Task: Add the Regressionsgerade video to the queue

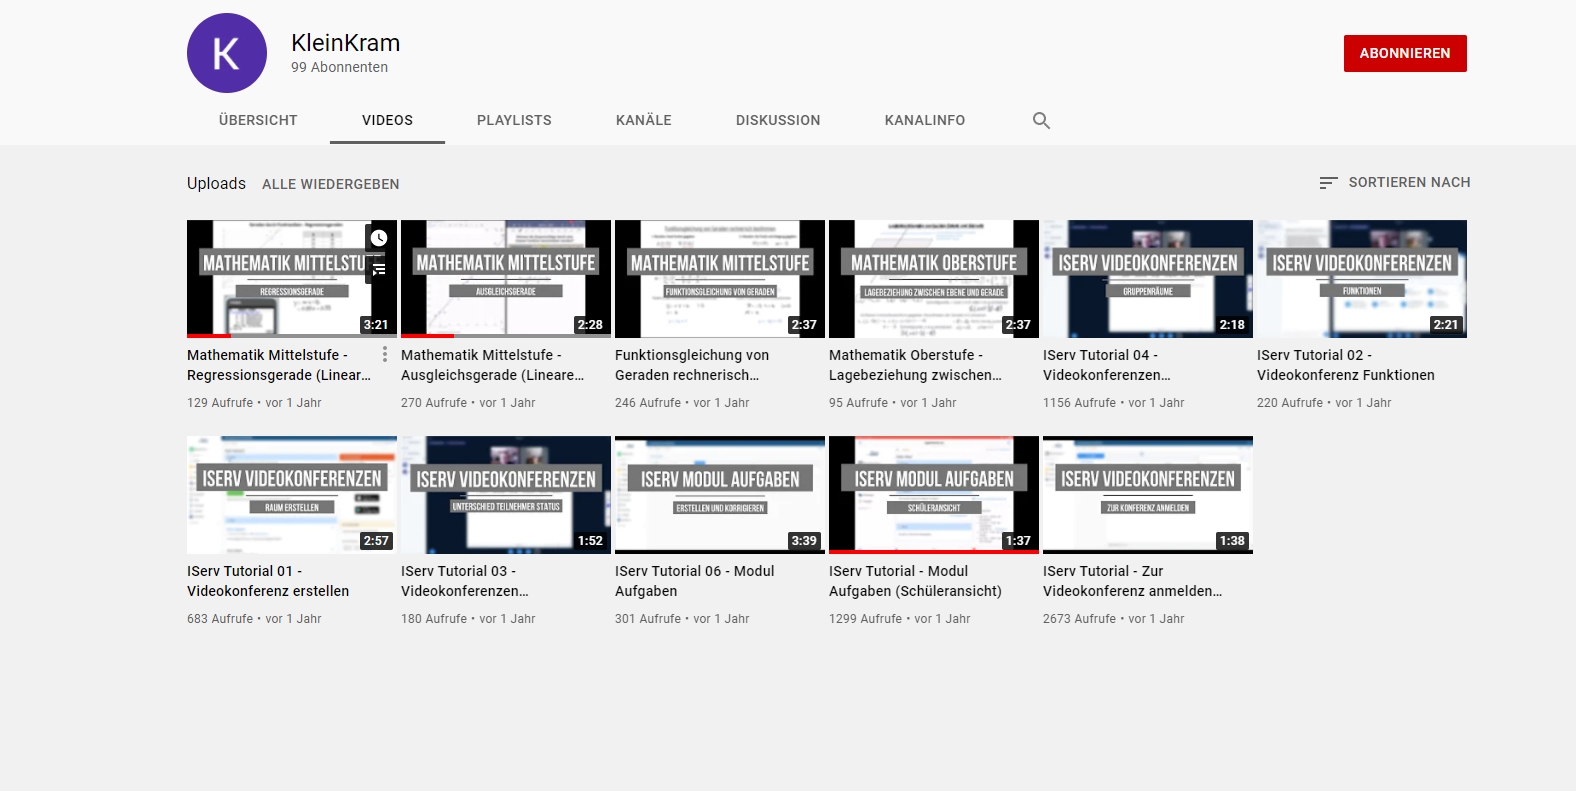Action: click(x=379, y=268)
